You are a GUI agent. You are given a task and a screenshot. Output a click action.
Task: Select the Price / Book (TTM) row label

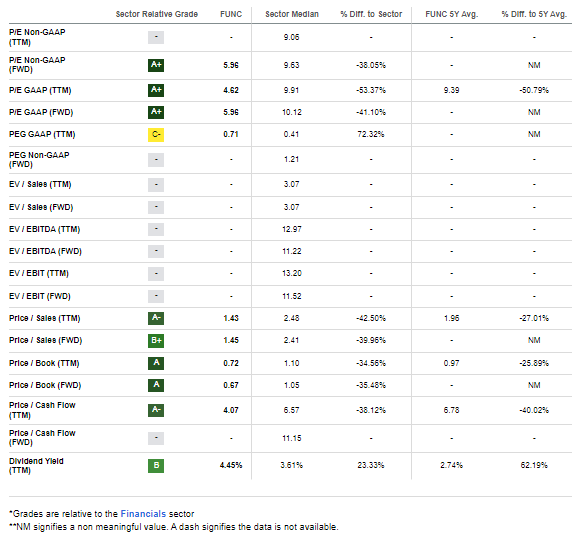point(44,363)
